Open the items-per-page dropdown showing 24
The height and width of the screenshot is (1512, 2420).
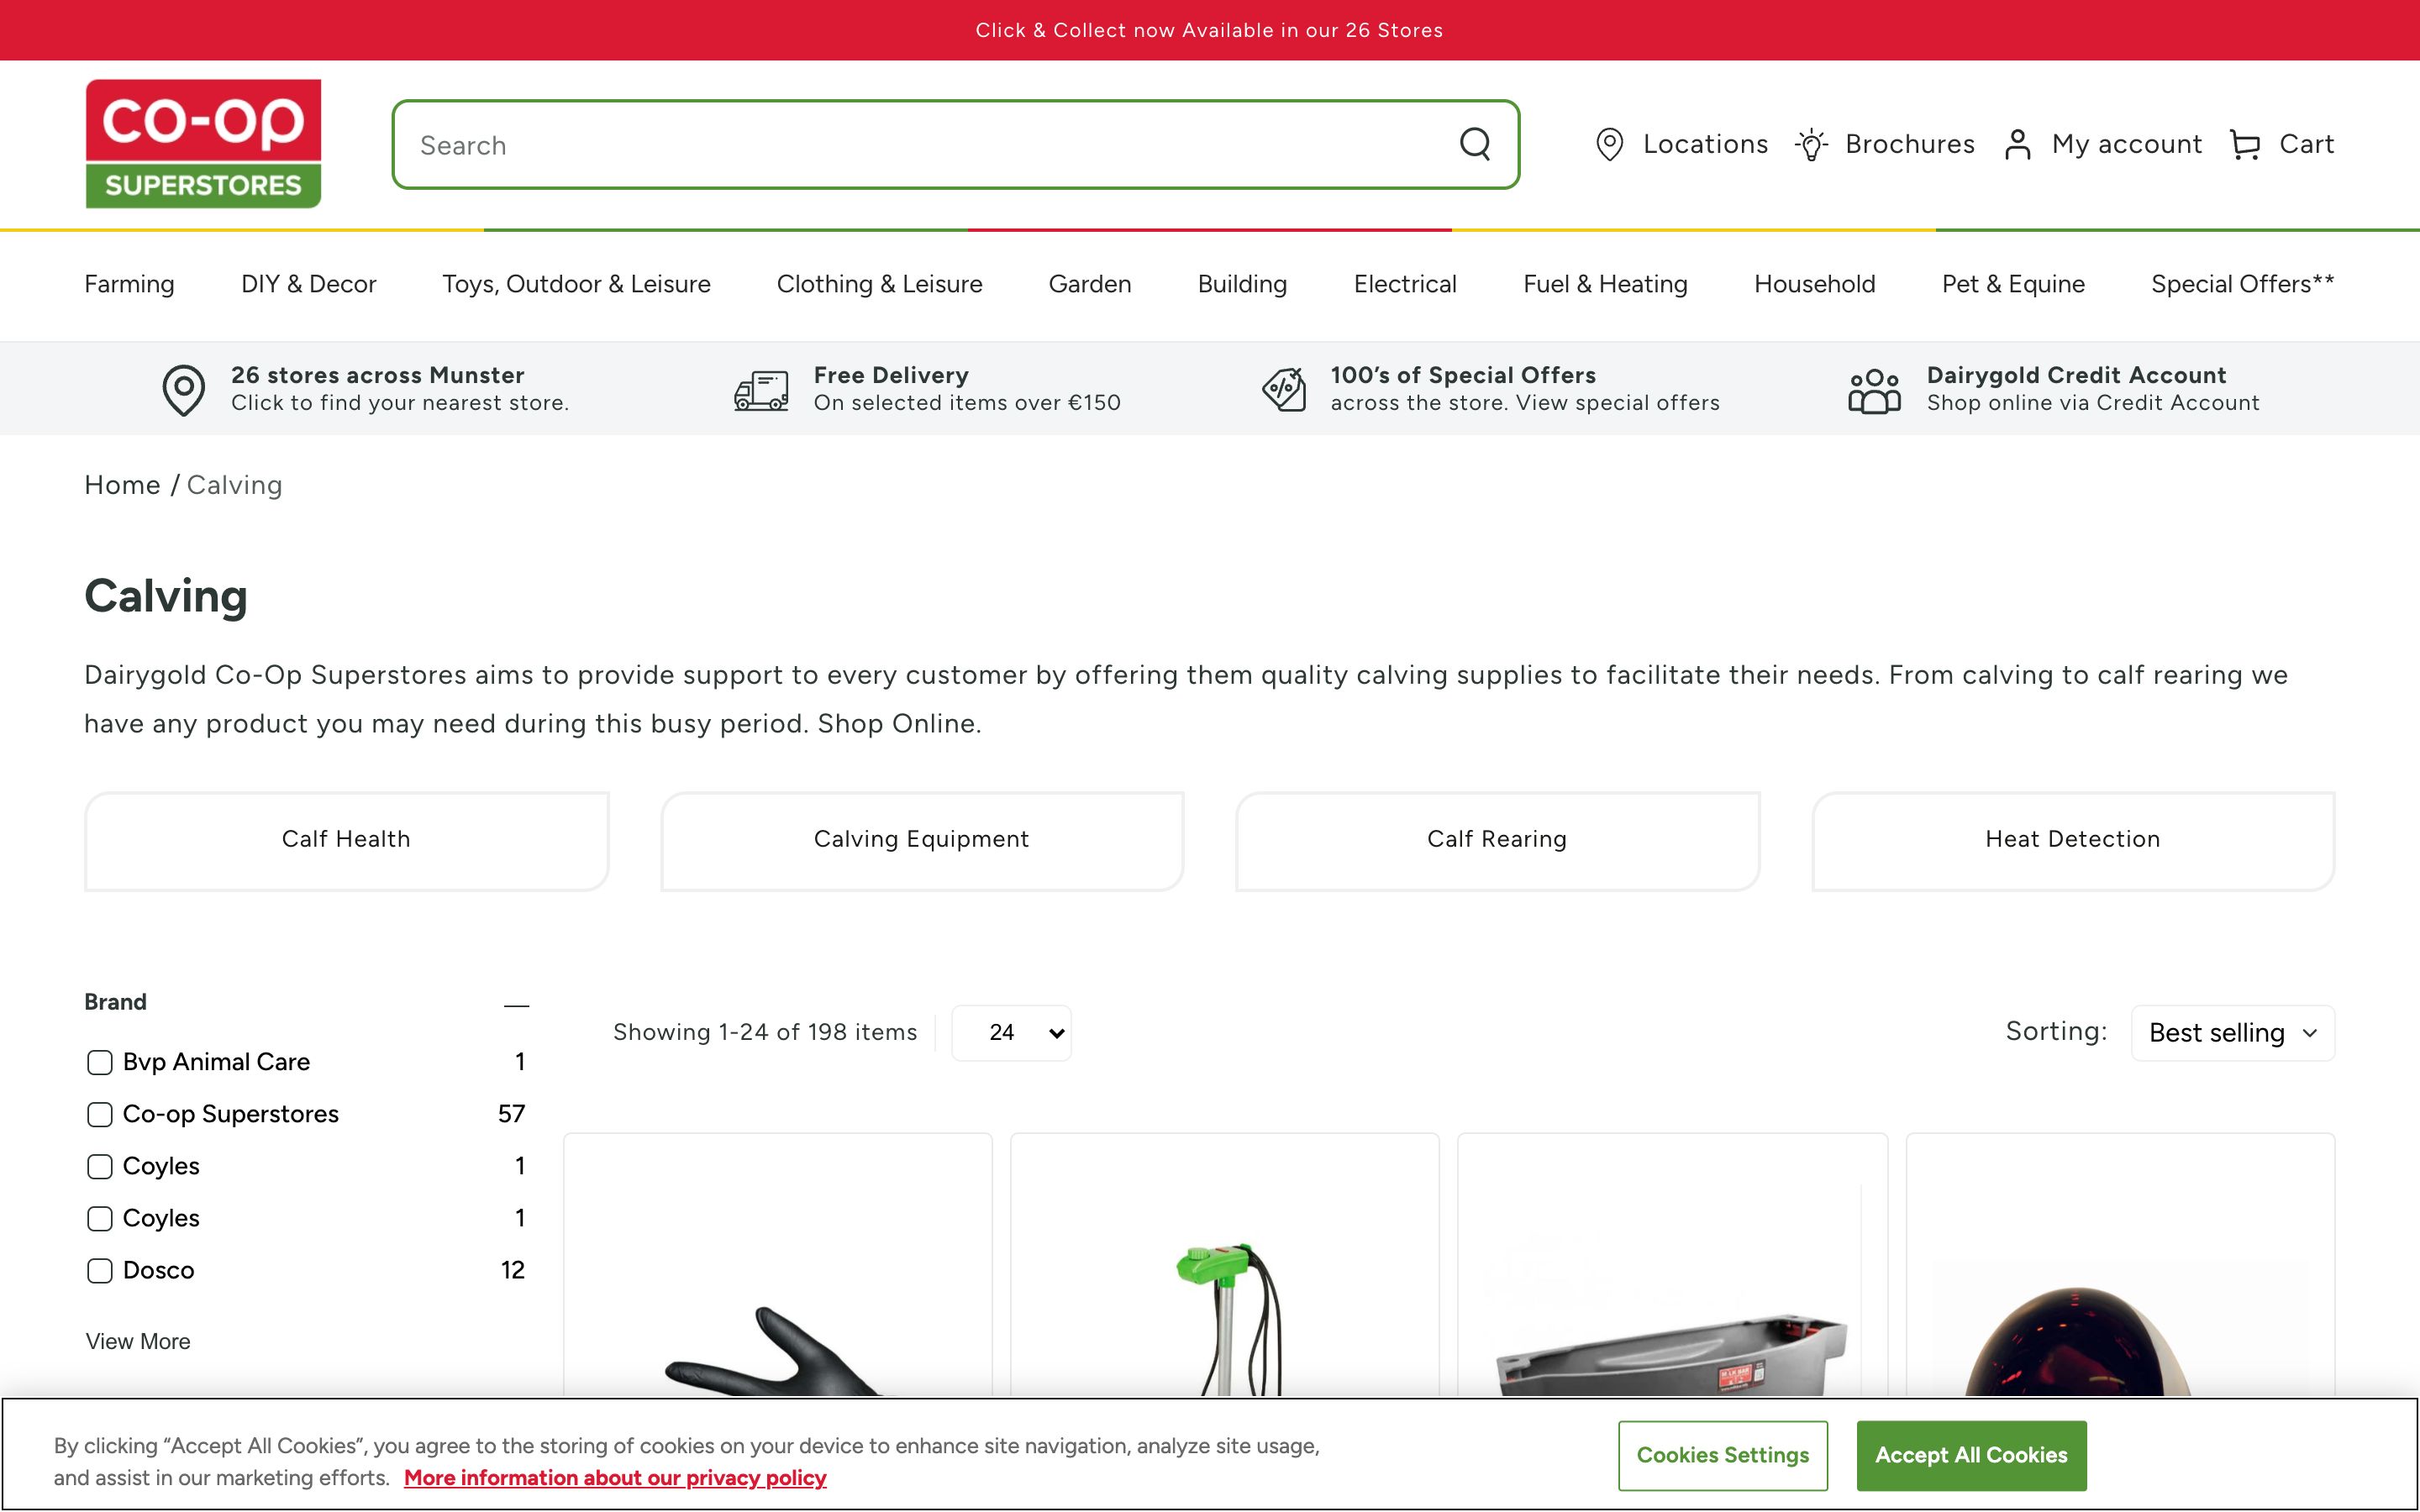1010,1032
